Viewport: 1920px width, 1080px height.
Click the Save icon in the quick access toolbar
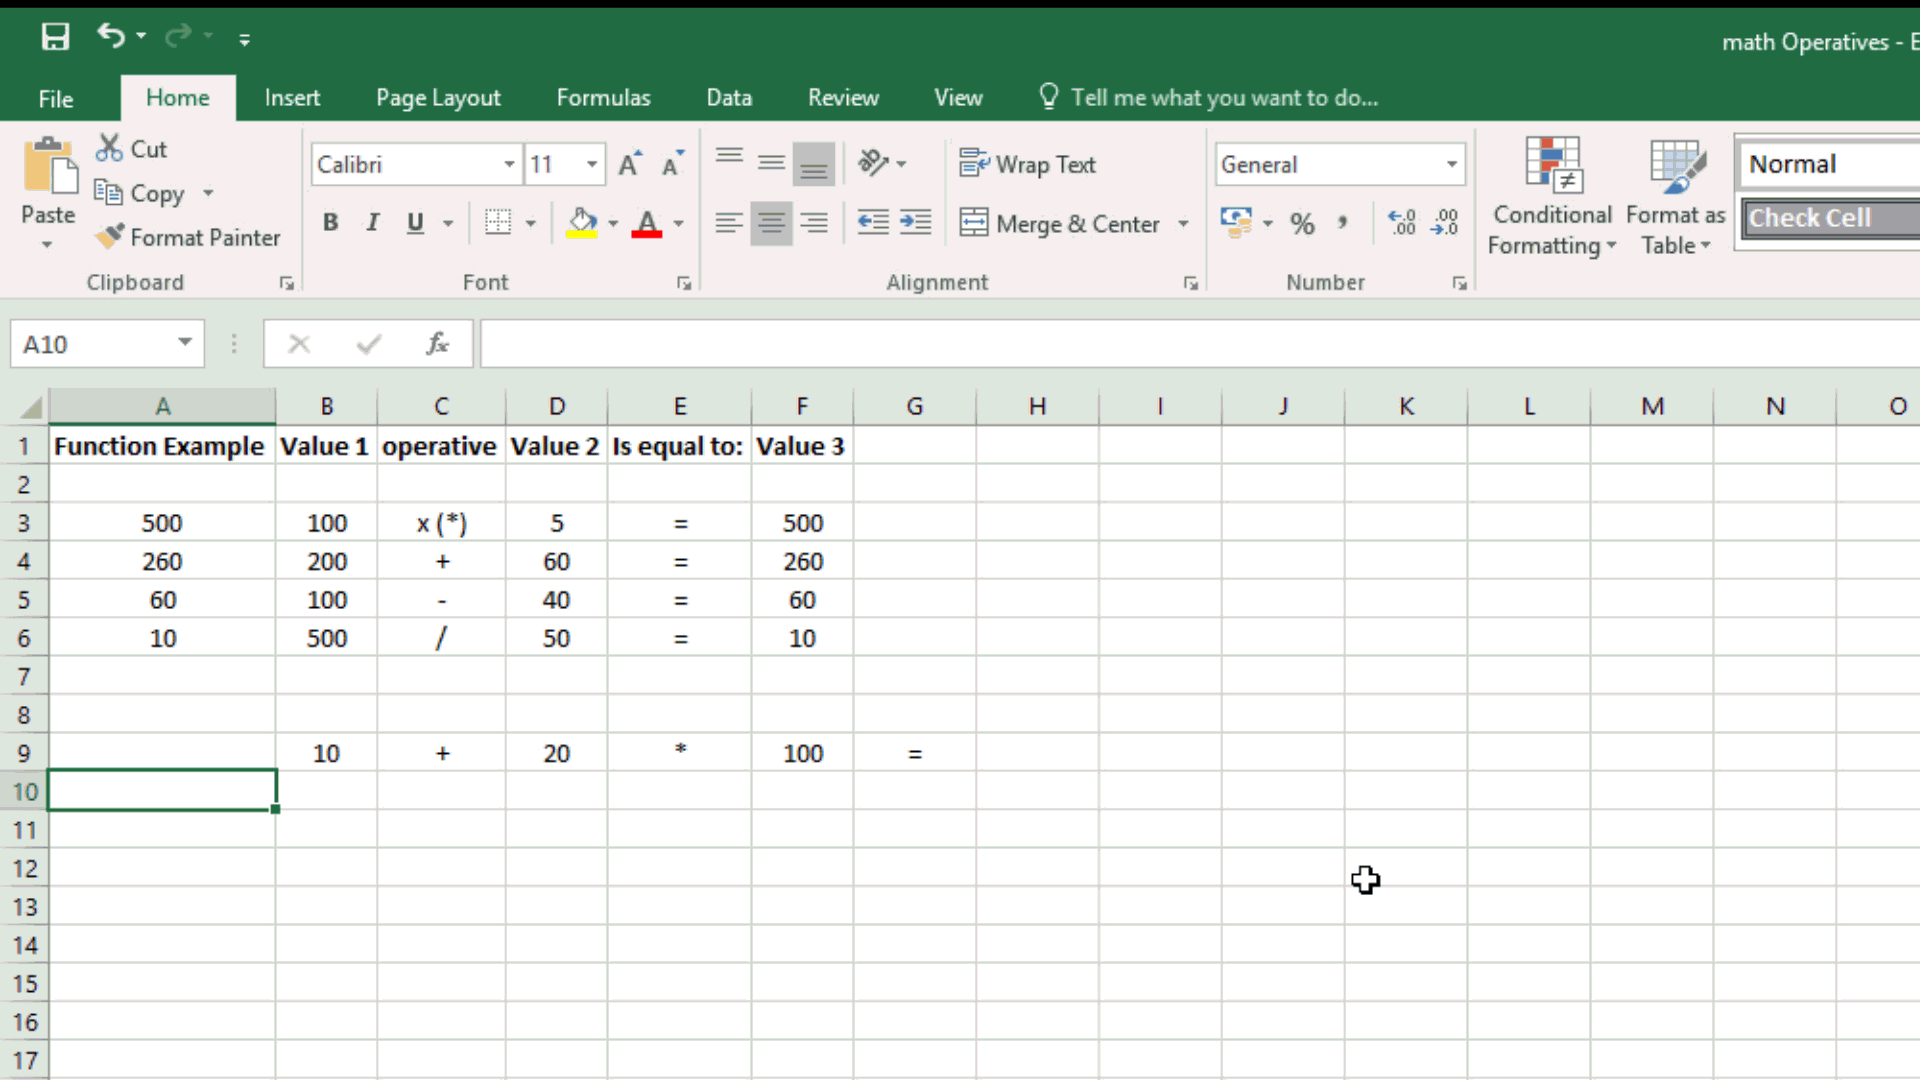(x=55, y=38)
